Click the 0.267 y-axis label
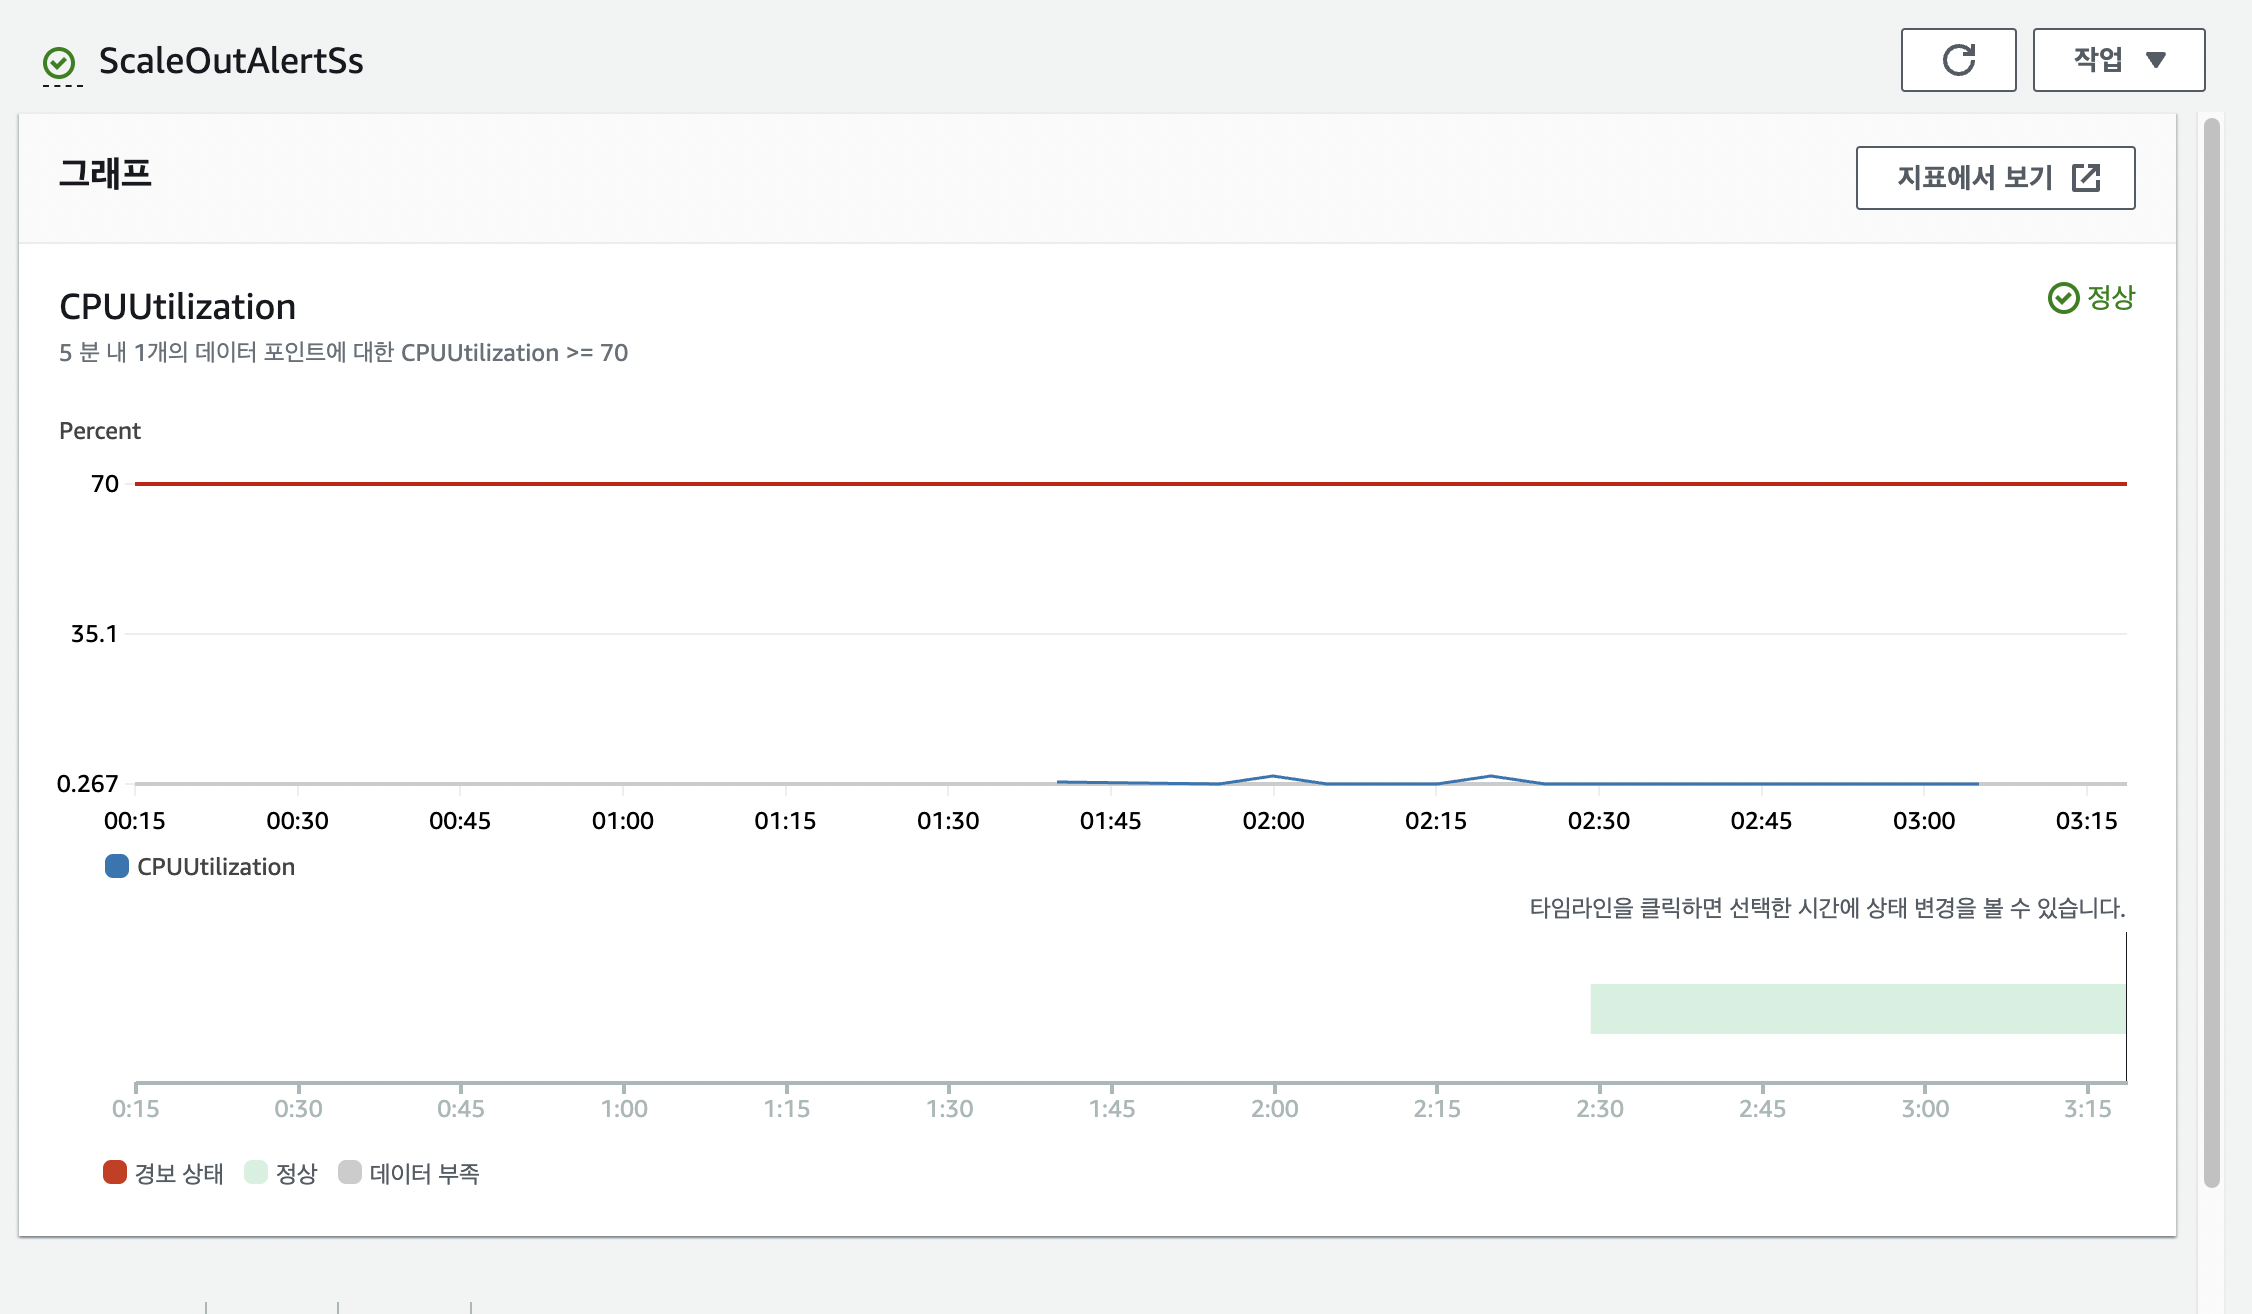2252x1314 pixels. click(88, 784)
